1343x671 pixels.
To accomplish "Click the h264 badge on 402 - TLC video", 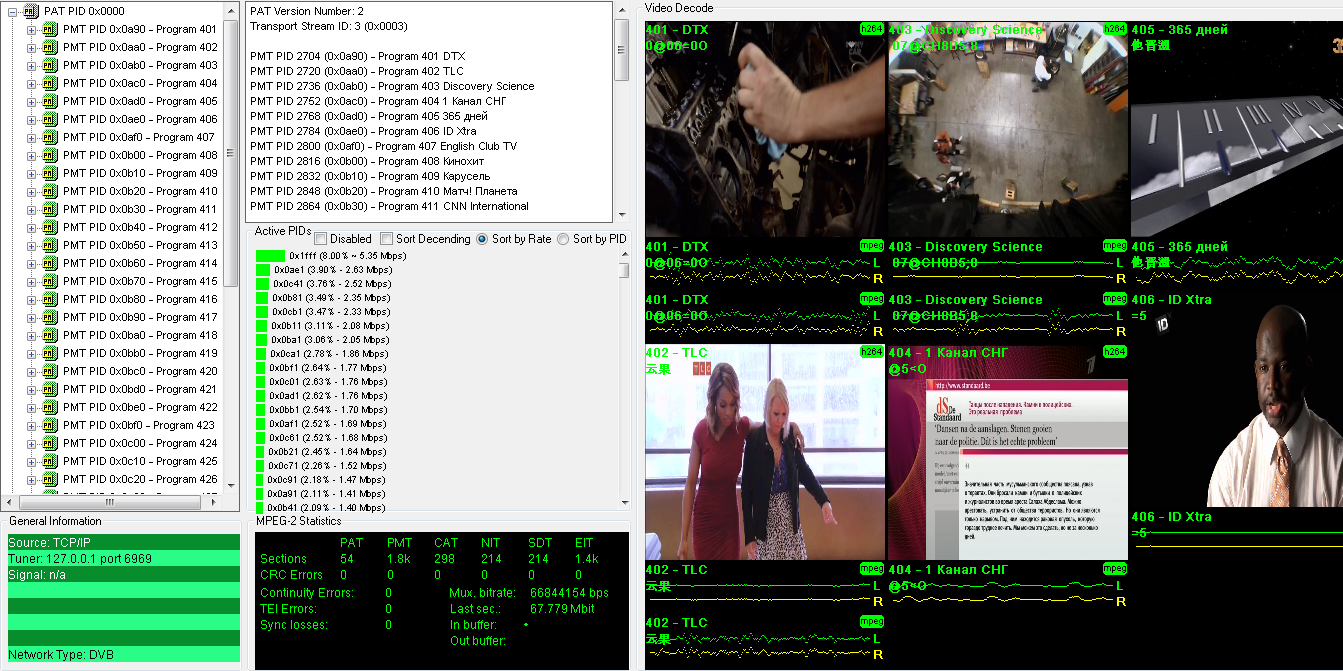I will [x=872, y=352].
